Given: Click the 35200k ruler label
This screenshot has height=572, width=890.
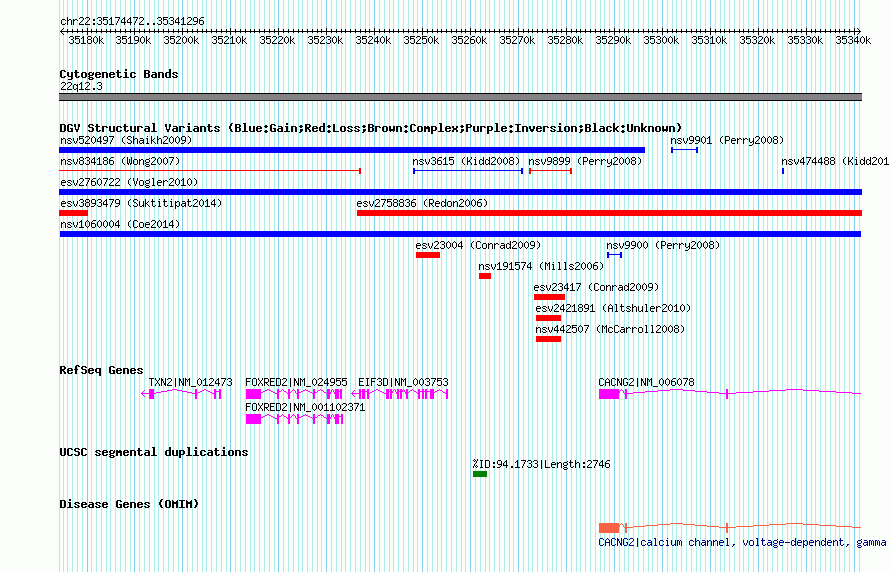Looking at the screenshot, I should click(181, 40).
